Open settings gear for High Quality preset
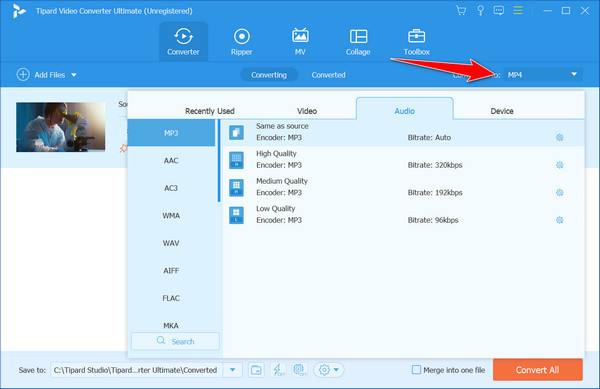The width and height of the screenshot is (600, 389). [559, 165]
